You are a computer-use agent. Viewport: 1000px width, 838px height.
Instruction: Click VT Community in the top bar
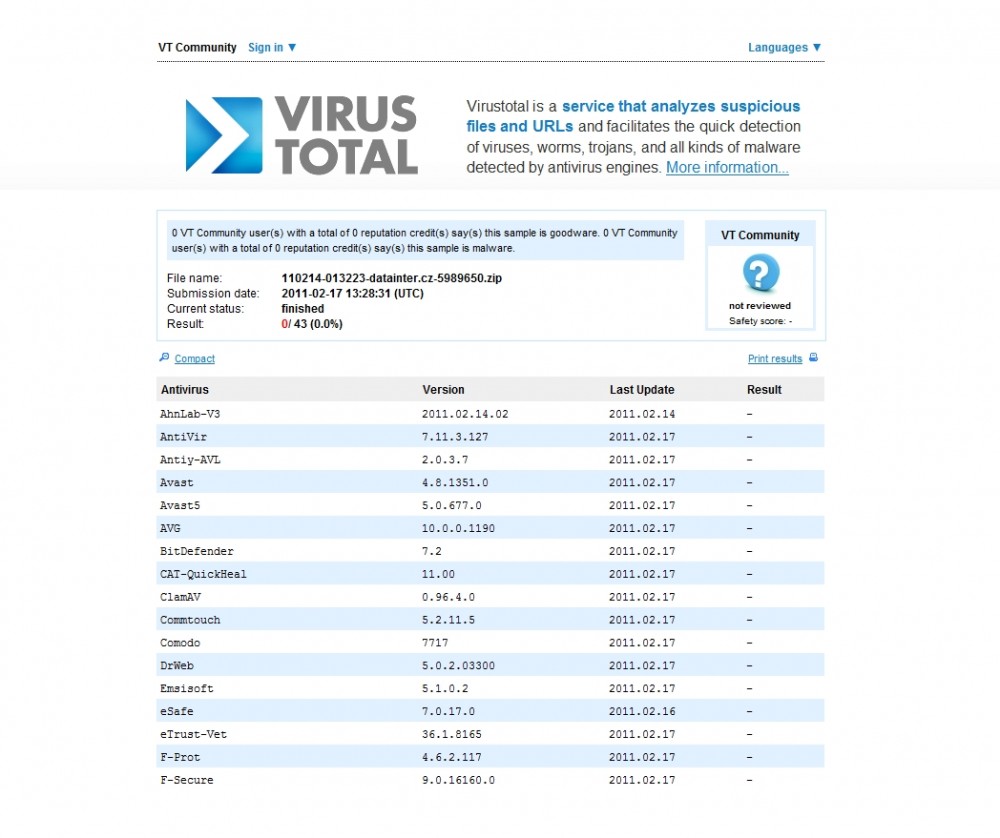pos(197,47)
